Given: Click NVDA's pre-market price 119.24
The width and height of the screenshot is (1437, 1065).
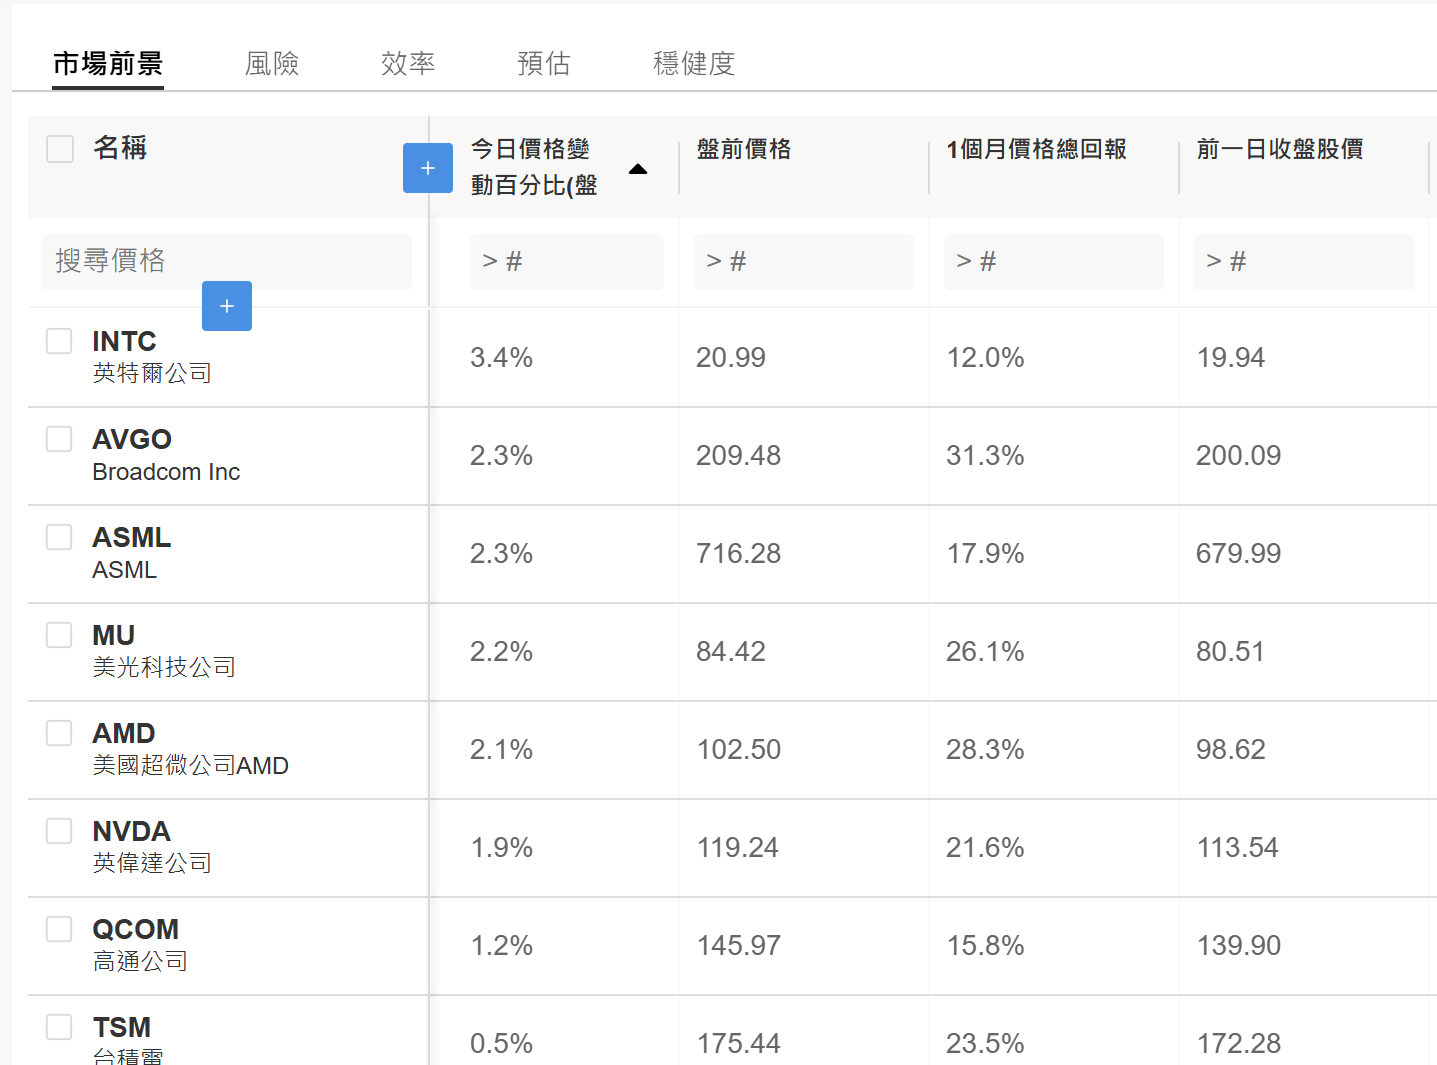Looking at the screenshot, I should point(738,847).
